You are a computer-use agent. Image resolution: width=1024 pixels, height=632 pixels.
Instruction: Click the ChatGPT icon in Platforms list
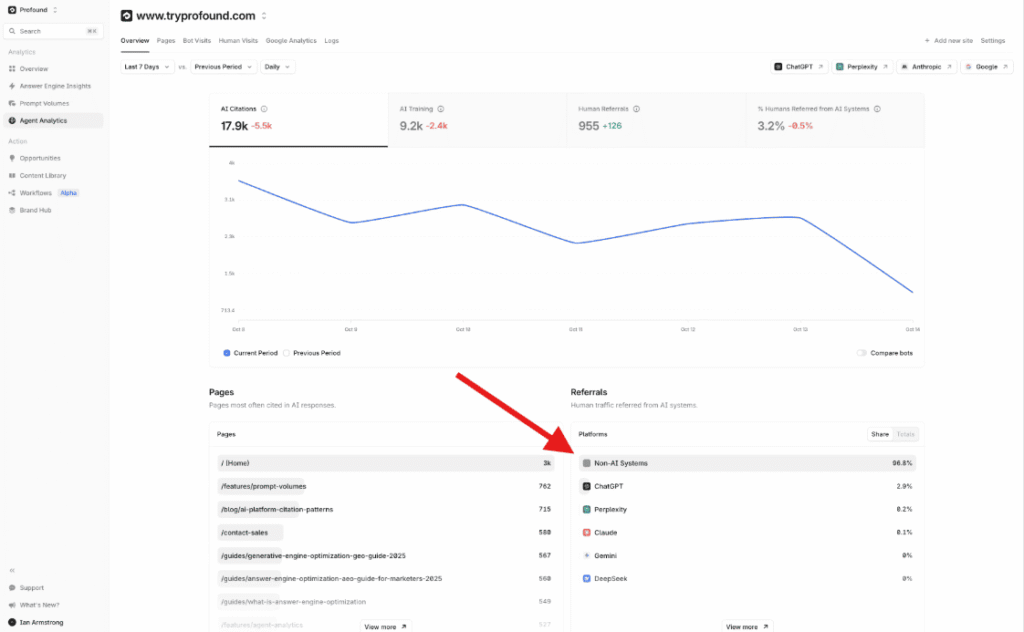coord(586,486)
